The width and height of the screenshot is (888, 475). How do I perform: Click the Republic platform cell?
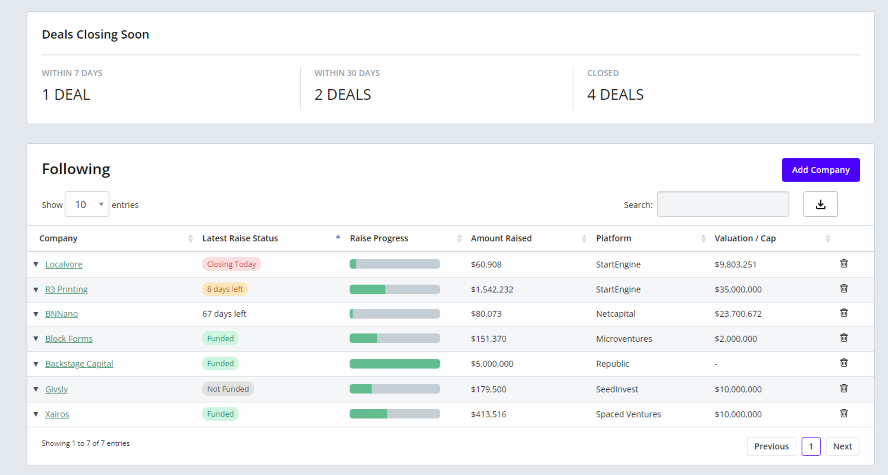(613, 363)
